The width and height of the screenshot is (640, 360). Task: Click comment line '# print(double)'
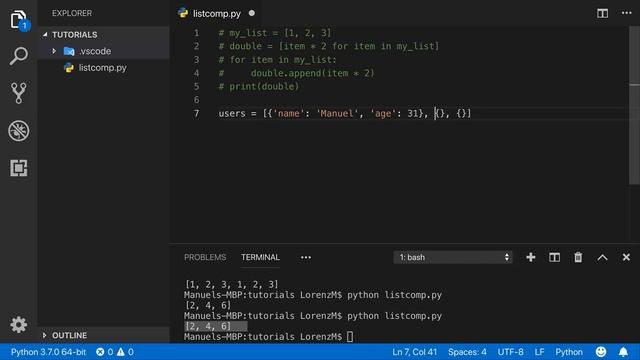[x=259, y=87]
